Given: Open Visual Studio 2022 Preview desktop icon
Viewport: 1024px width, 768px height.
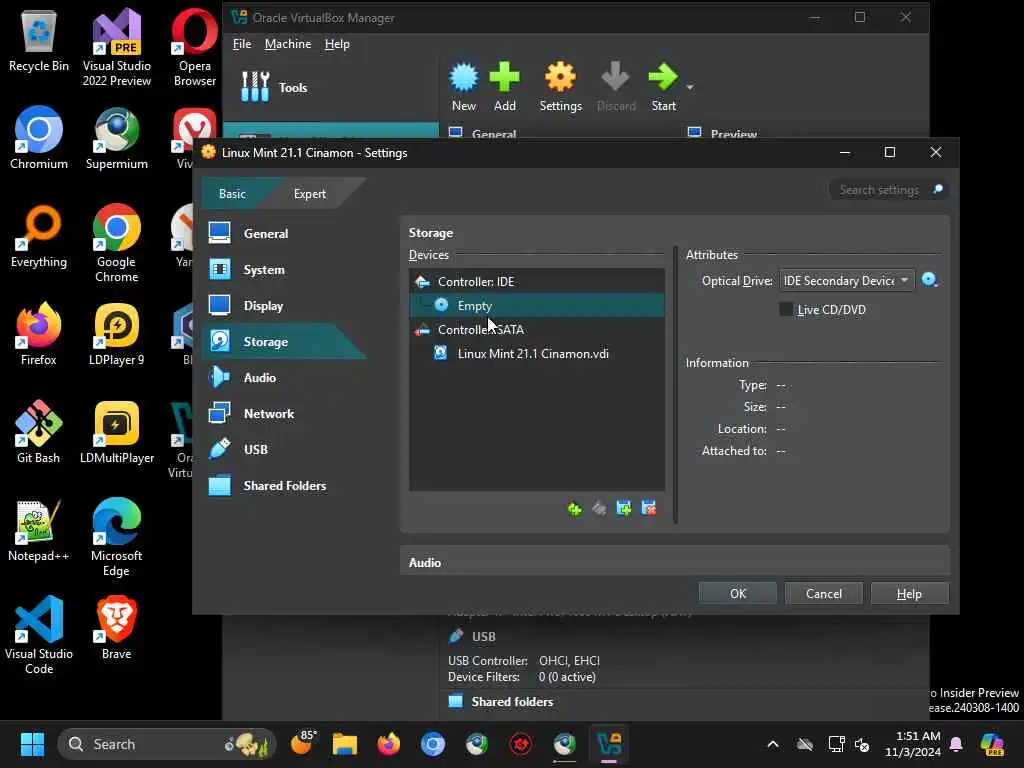Looking at the screenshot, I should [x=116, y=47].
